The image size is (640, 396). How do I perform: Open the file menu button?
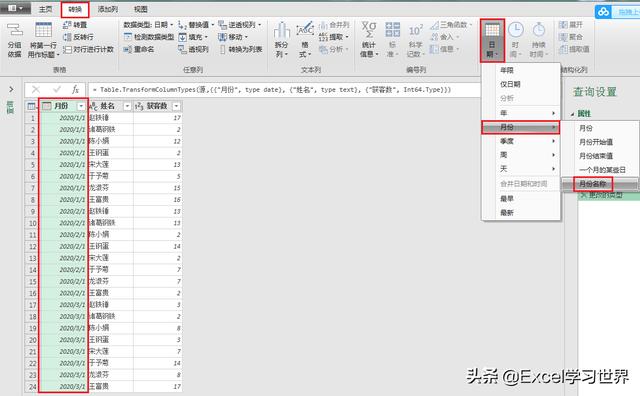click(x=15, y=8)
